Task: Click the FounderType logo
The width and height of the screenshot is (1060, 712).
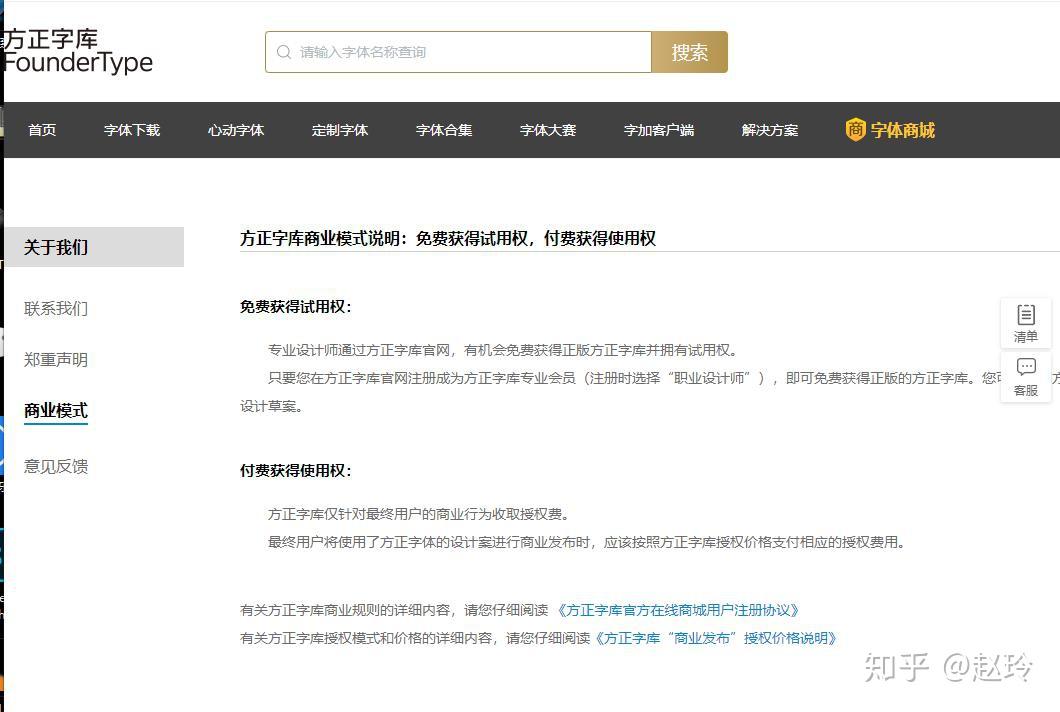Action: (x=78, y=51)
